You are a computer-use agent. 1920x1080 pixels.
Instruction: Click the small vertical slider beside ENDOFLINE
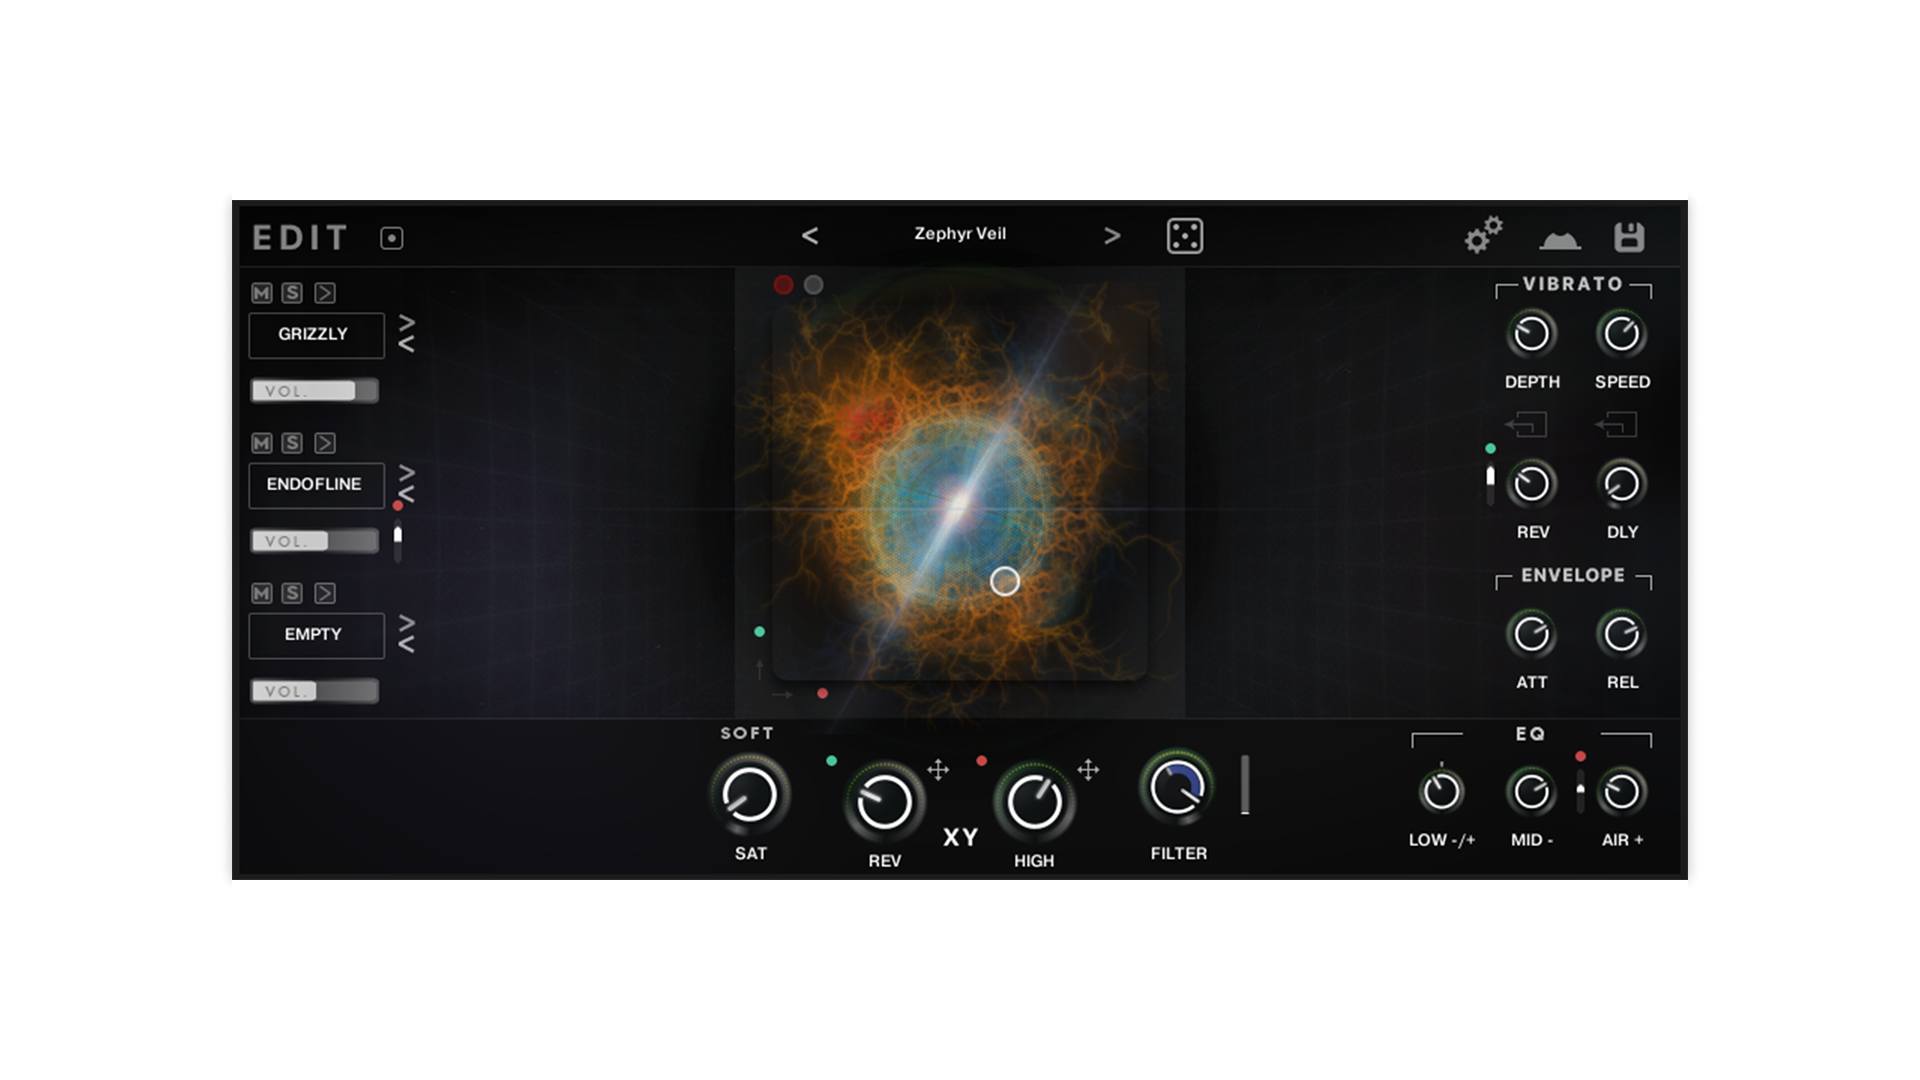(398, 543)
